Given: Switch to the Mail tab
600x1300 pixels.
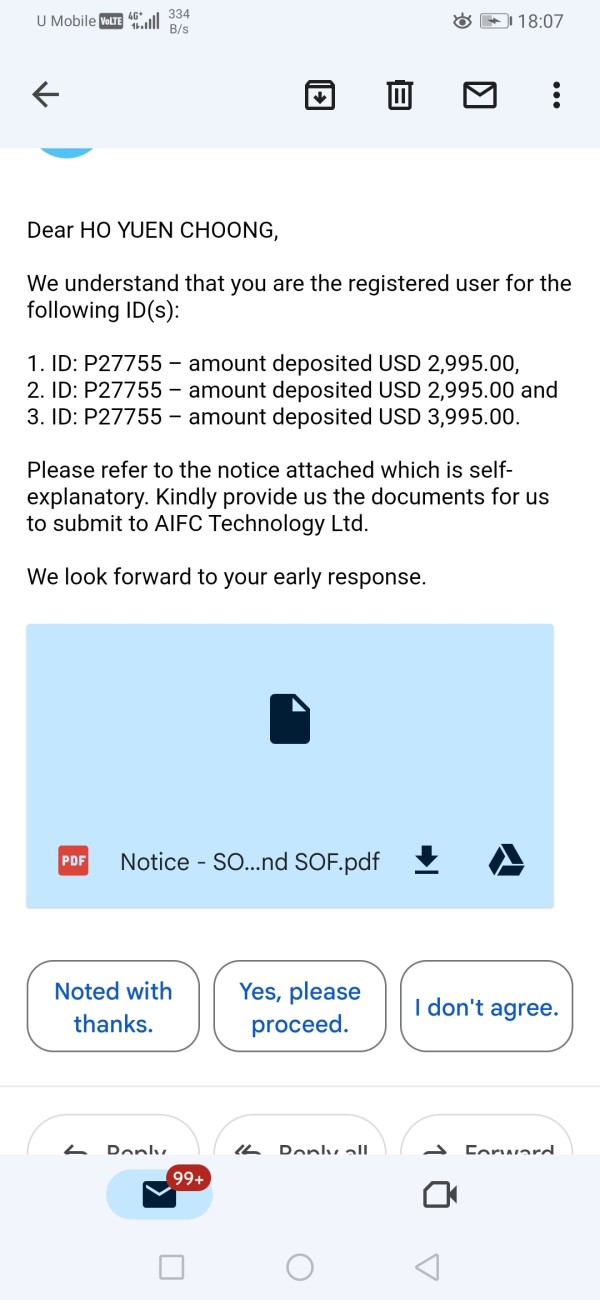Looking at the screenshot, I should coord(159,1194).
